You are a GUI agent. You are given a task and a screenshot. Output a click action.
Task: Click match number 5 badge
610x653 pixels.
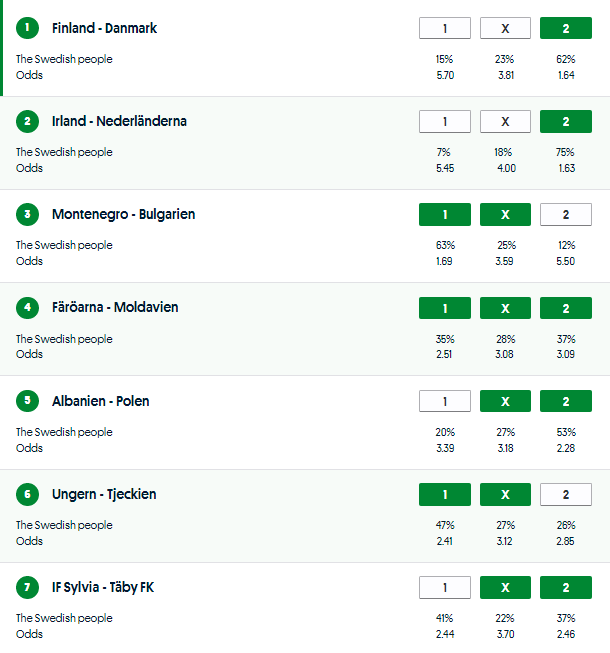click(28, 401)
